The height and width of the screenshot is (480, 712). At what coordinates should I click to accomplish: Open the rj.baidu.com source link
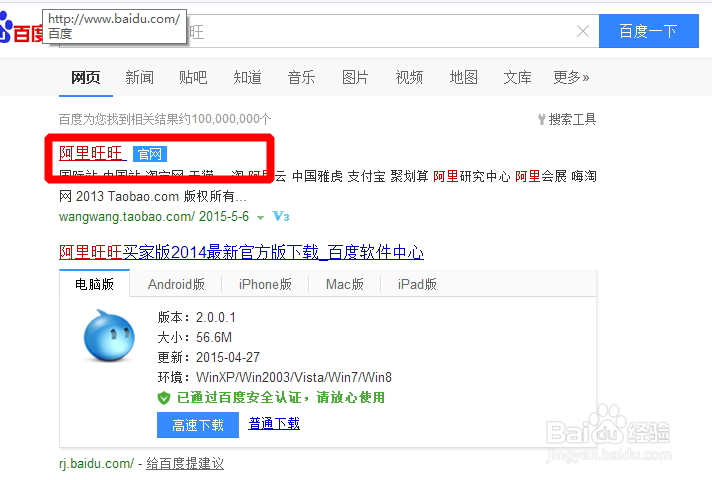coord(96,464)
